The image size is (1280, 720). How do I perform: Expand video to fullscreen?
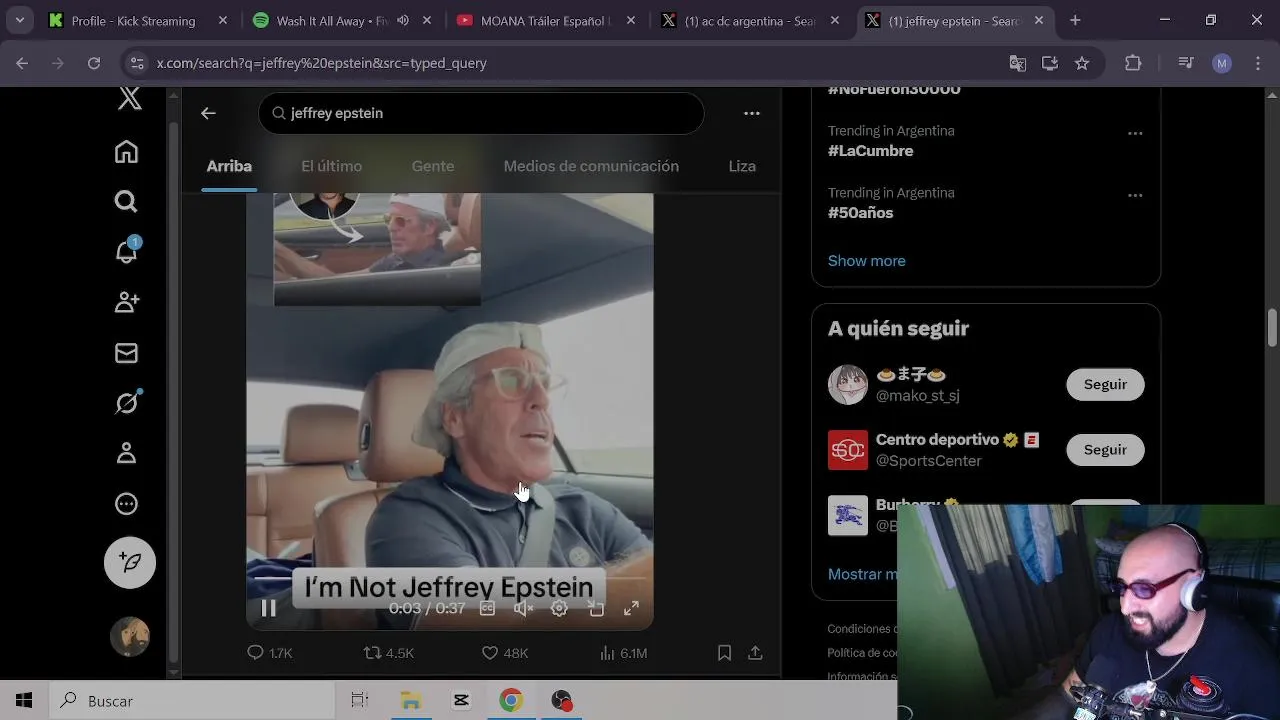point(632,608)
